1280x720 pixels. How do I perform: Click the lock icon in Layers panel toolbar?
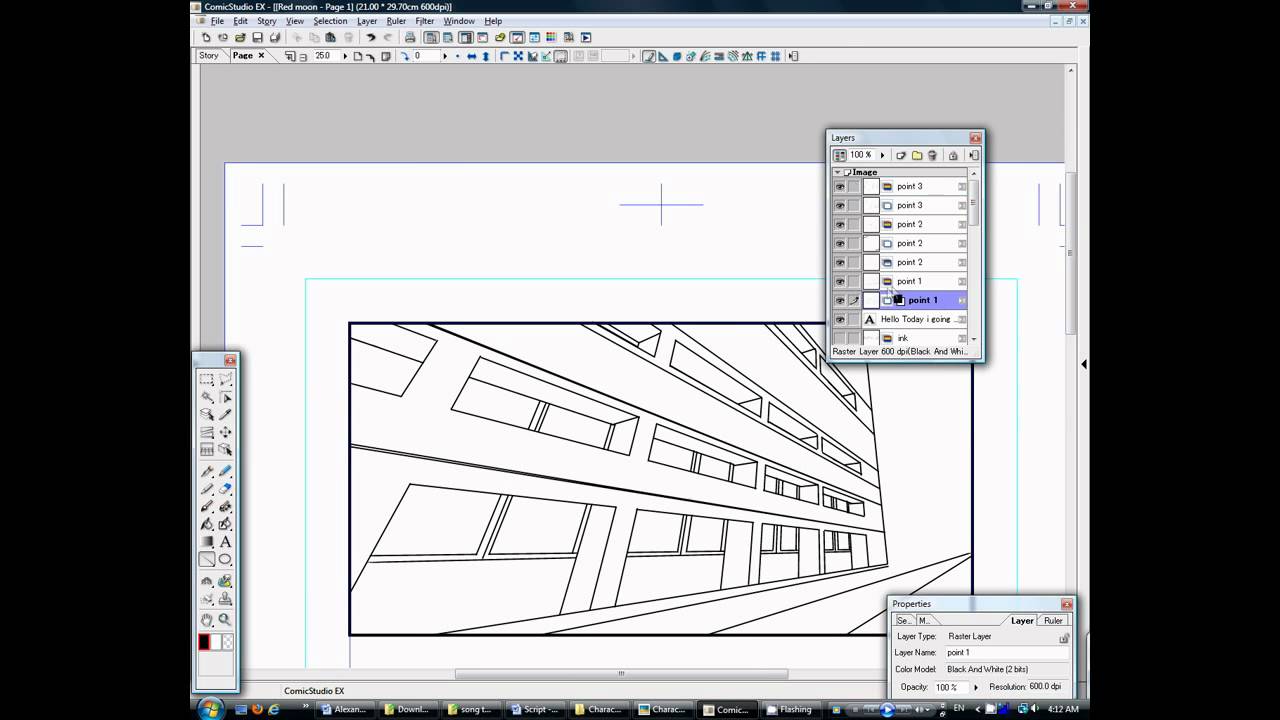pos(953,155)
